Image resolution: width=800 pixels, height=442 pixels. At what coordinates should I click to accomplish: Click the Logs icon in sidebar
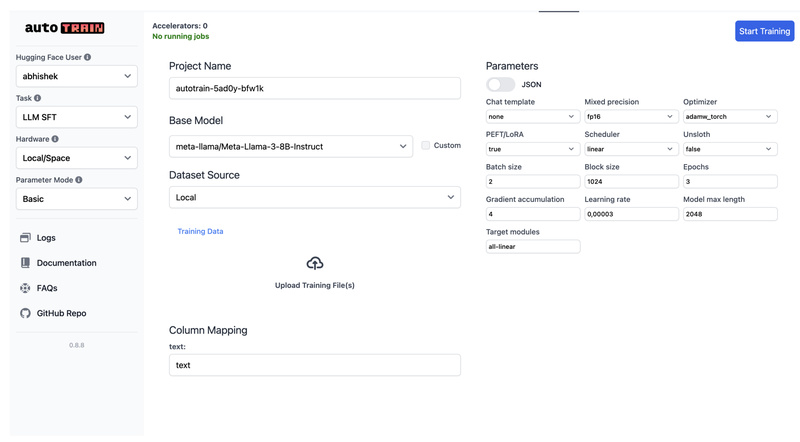(x=25, y=238)
